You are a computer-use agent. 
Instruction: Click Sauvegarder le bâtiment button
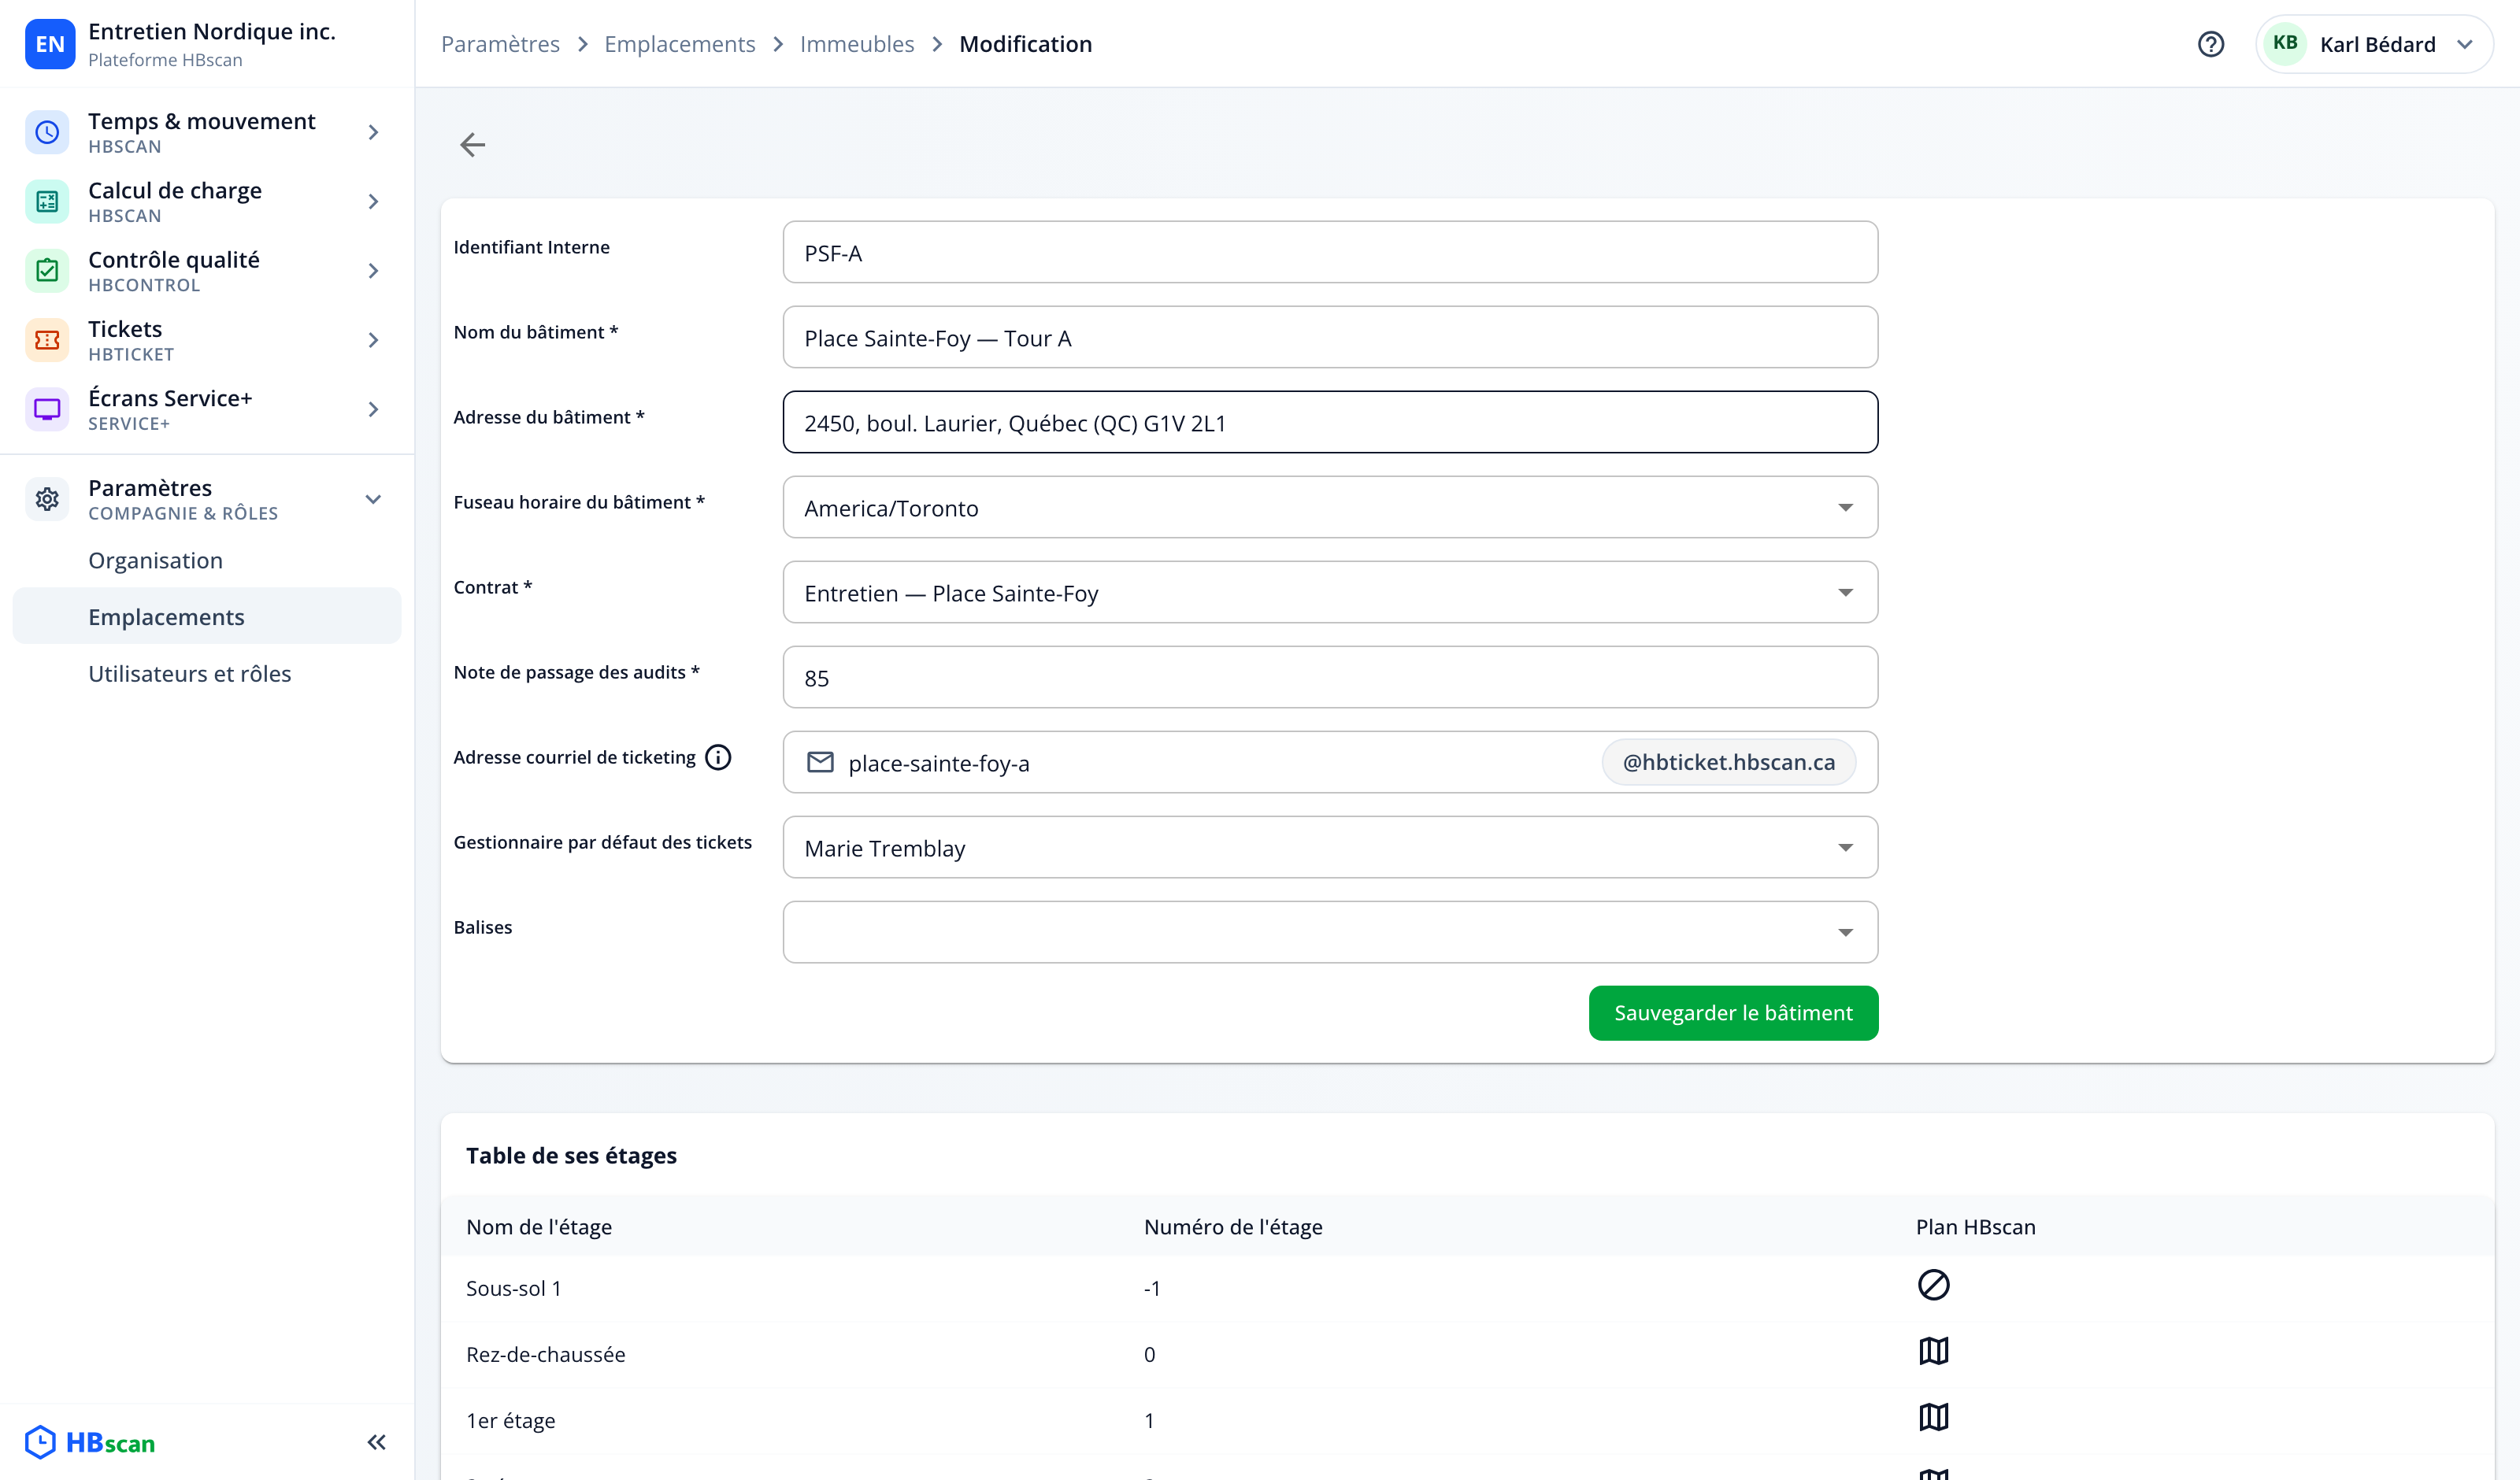click(1733, 1013)
